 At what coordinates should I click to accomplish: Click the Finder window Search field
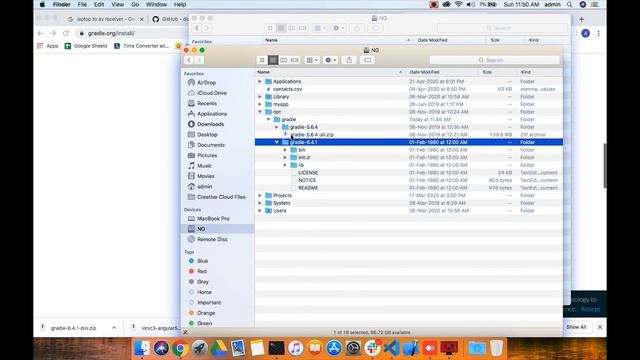pos(494,60)
